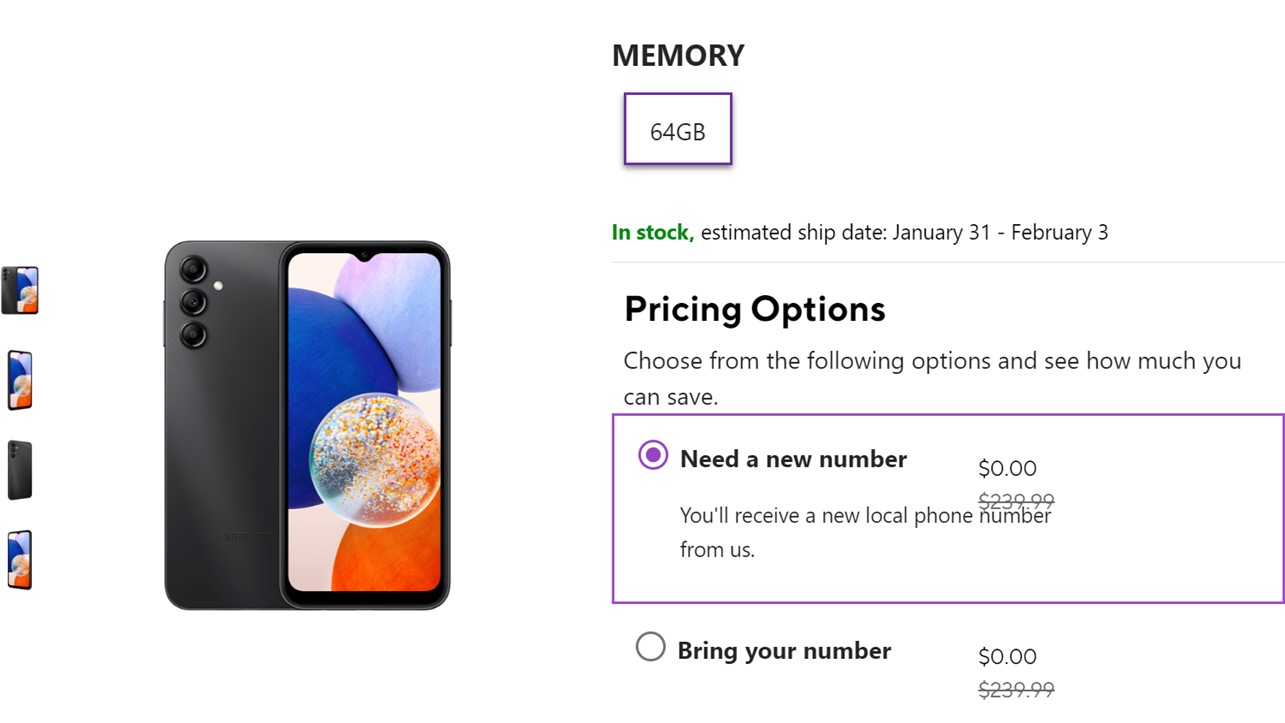Click $0.00 price beside Bring your number
The height and width of the screenshot is (723, 1285).
click(x=1007, y=657)
